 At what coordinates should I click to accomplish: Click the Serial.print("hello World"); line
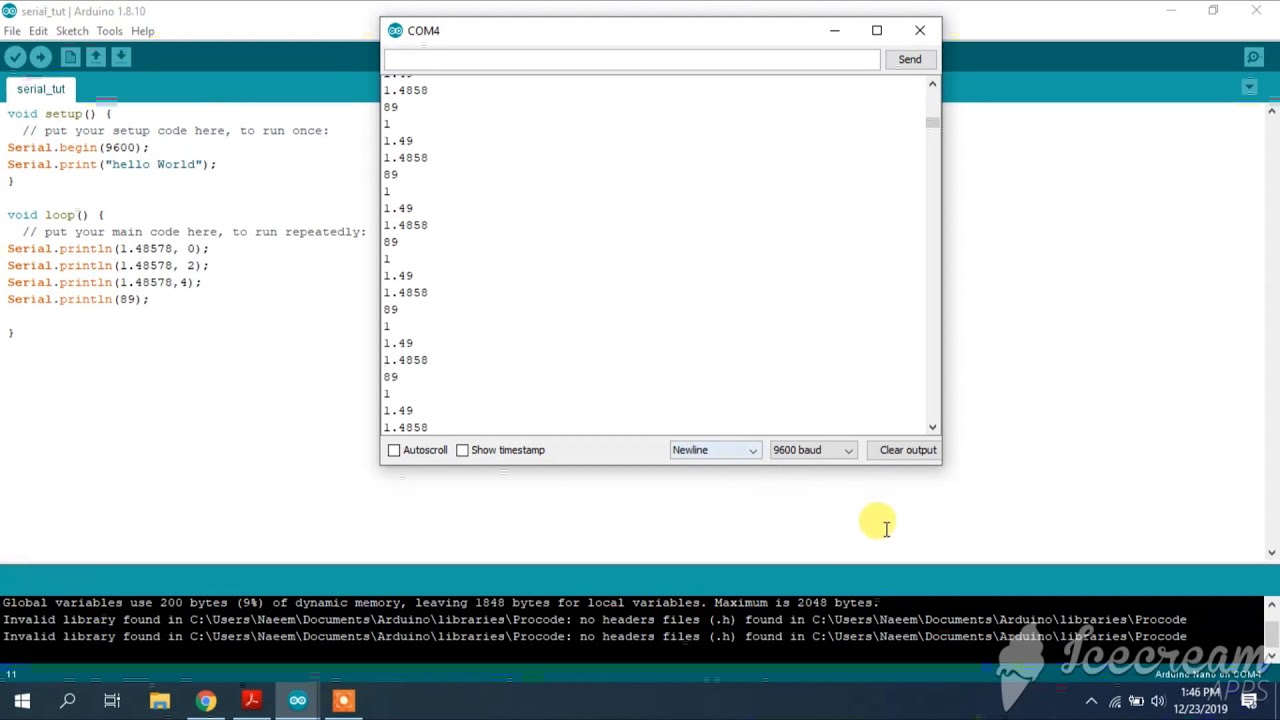coord(111,164)
